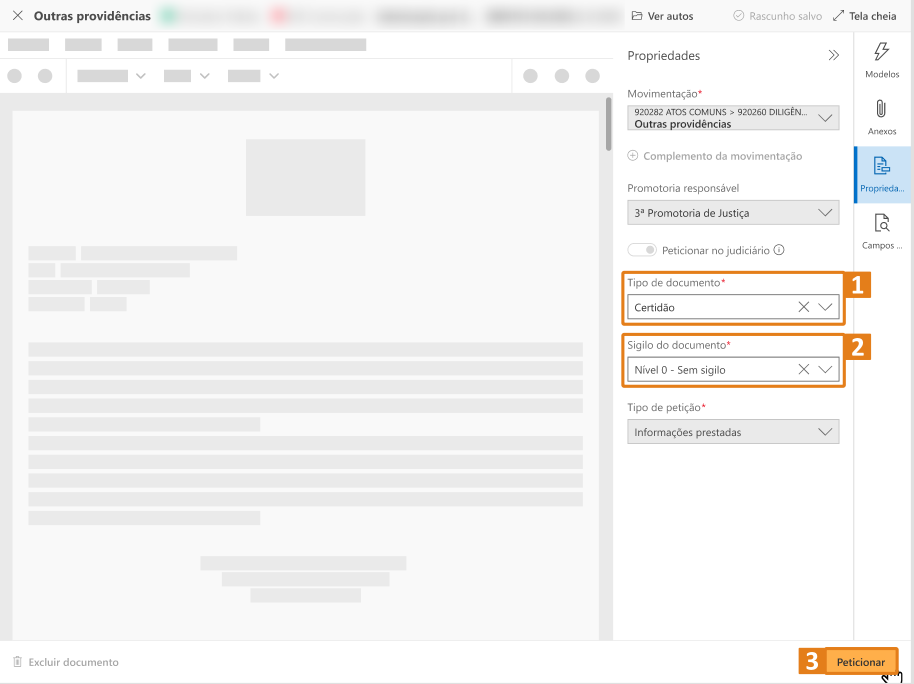The height and width of the screenshot is (684, 914).
Task: Add Complemento da movimentação
Action: (714, 156)
